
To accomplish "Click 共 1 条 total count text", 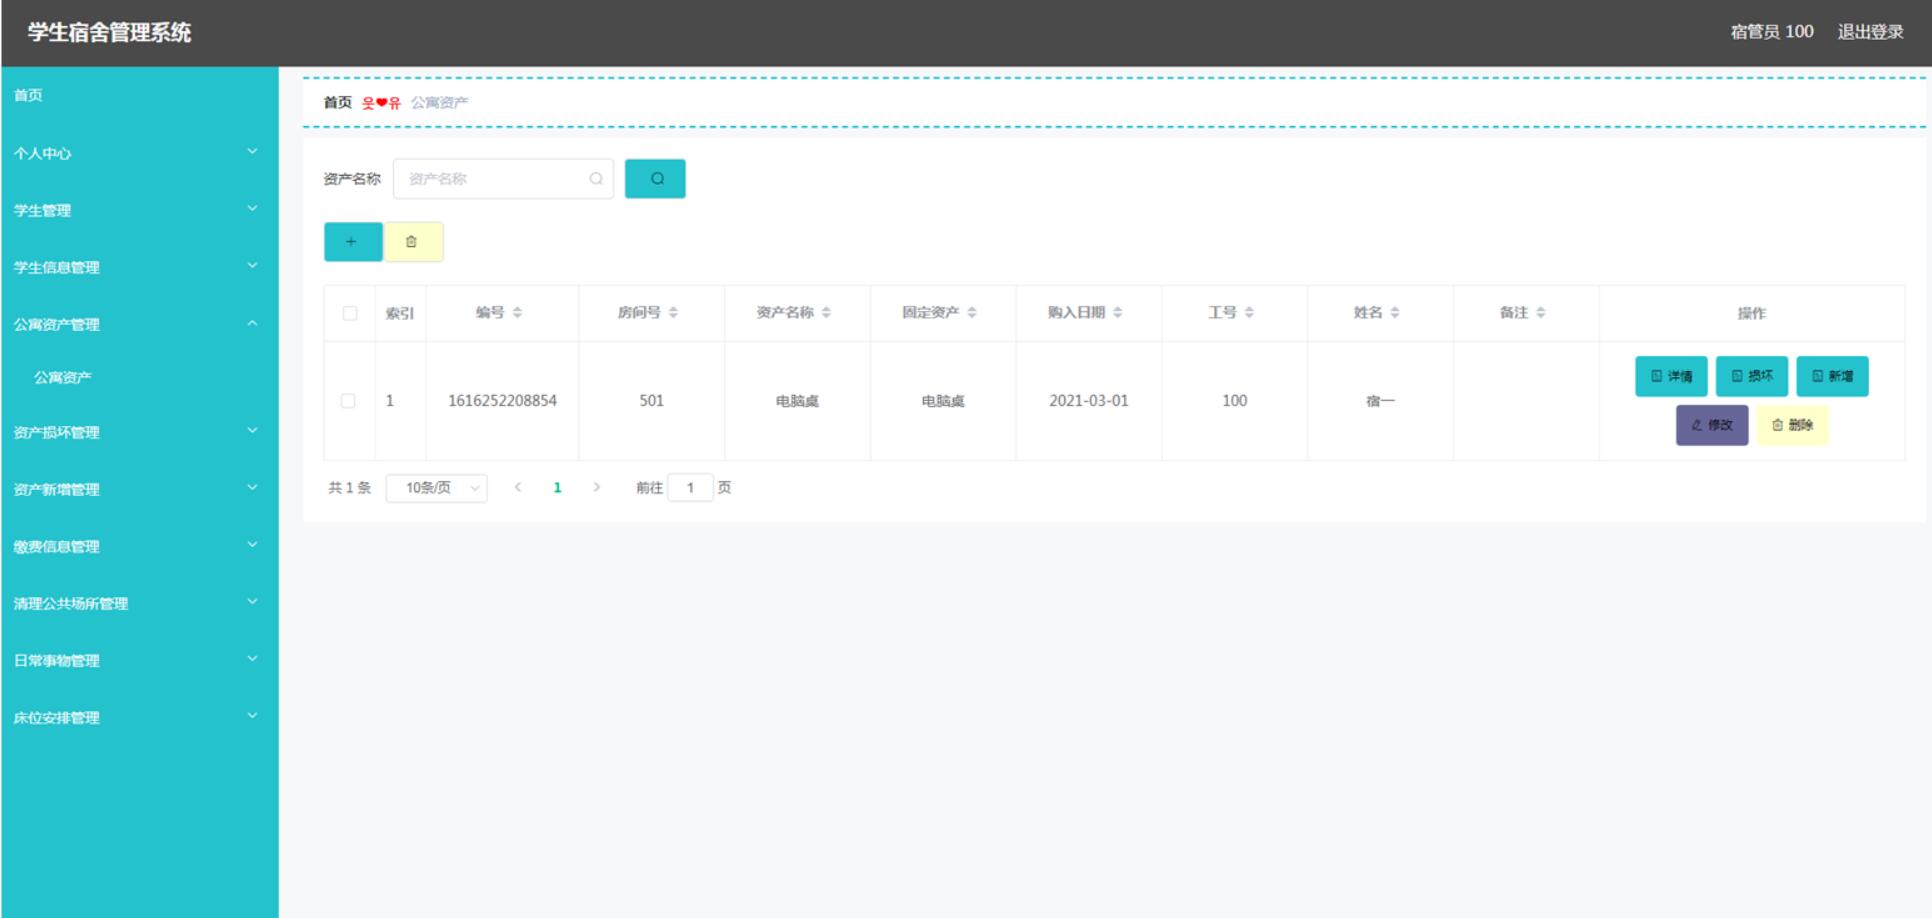I will pyautogui.click(x=349, y=488).
